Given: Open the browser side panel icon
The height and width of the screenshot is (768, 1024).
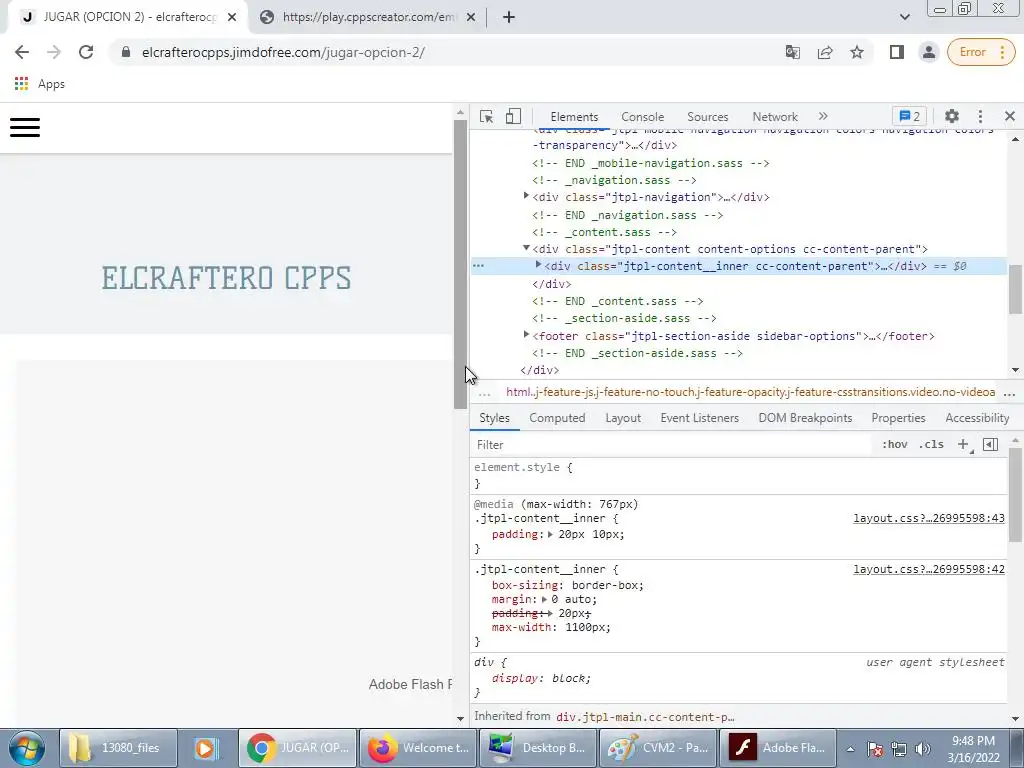Looking at the screenshot, I should tap(897, 52).
